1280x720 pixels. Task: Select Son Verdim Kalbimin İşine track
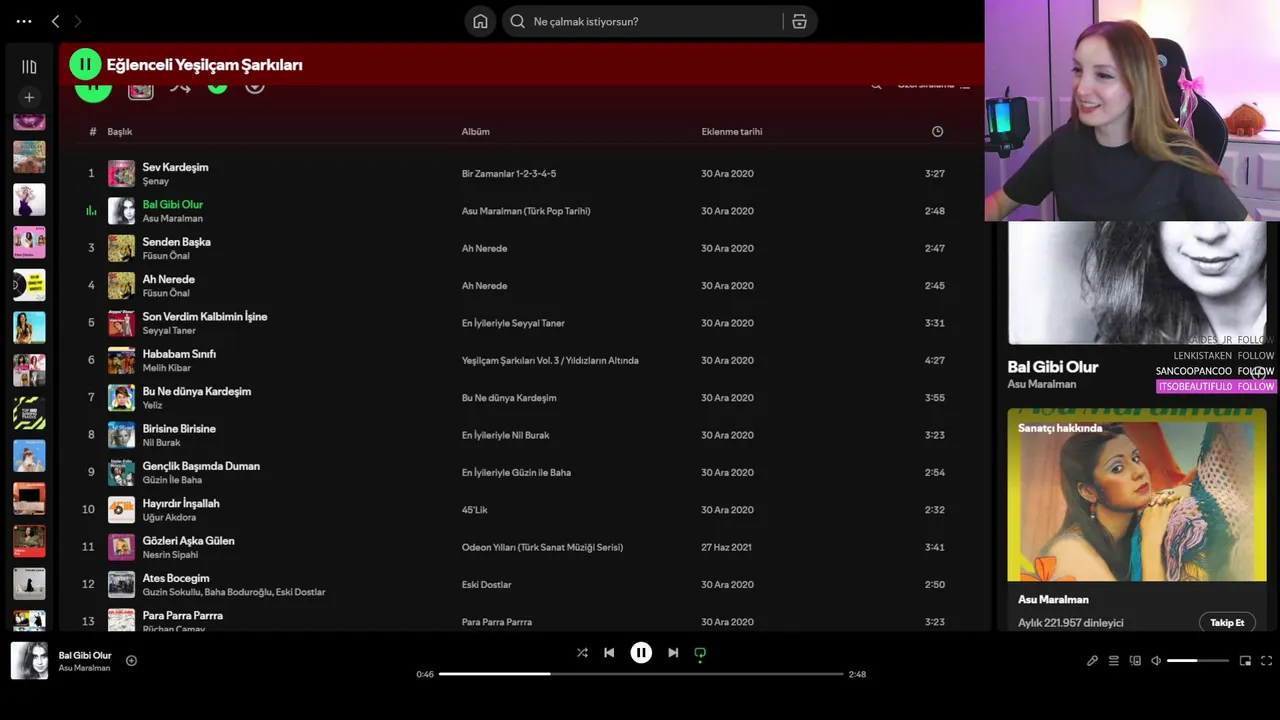click(205, 316)
